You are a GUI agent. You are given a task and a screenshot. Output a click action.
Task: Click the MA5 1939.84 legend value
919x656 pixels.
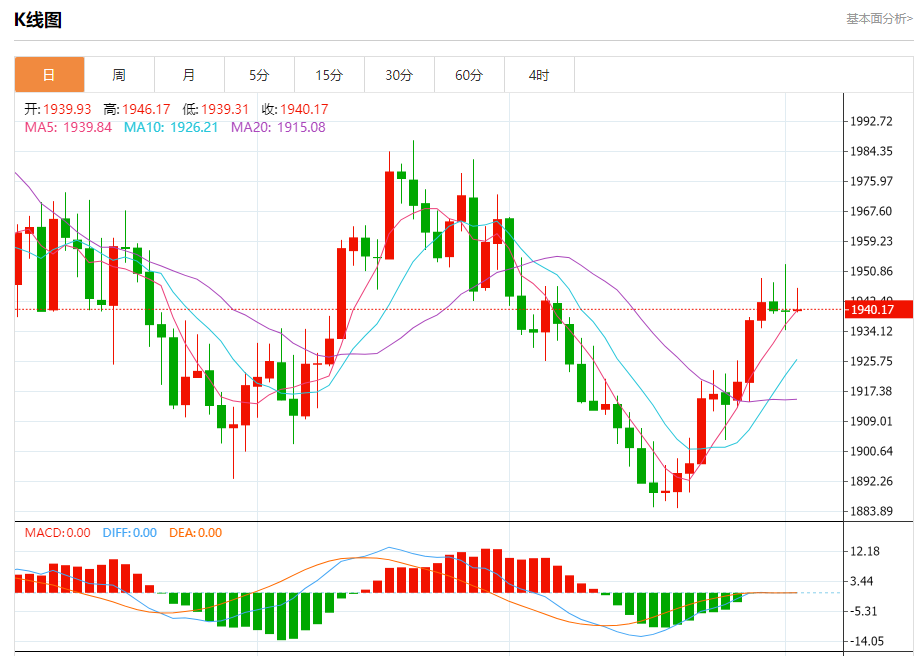pyautogui.click(x=68, y=127)
